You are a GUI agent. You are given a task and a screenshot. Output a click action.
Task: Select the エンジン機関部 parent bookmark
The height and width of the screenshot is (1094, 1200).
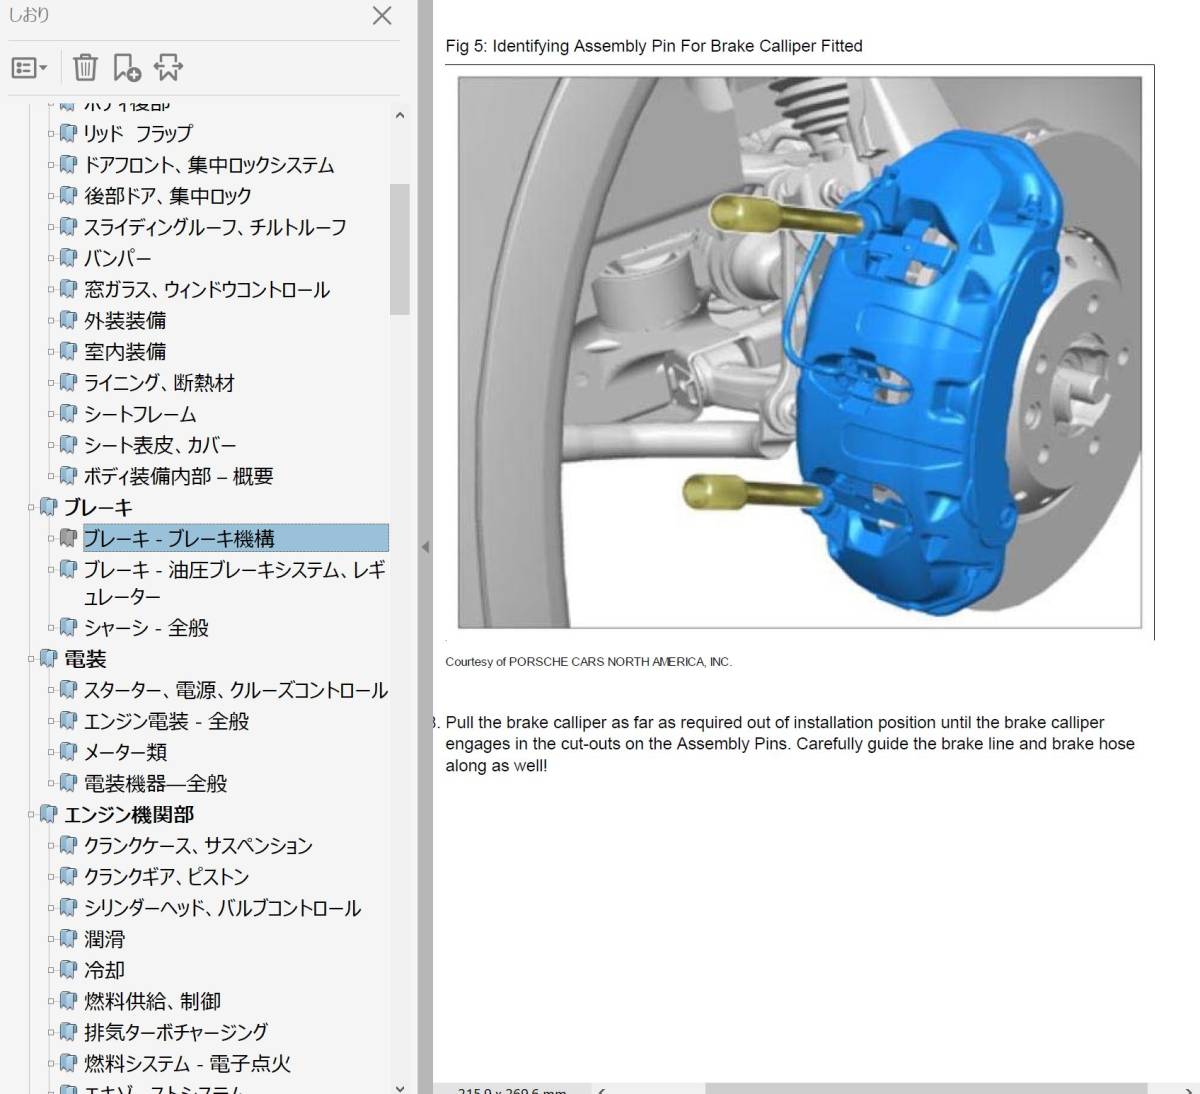(x=129, y=815)
